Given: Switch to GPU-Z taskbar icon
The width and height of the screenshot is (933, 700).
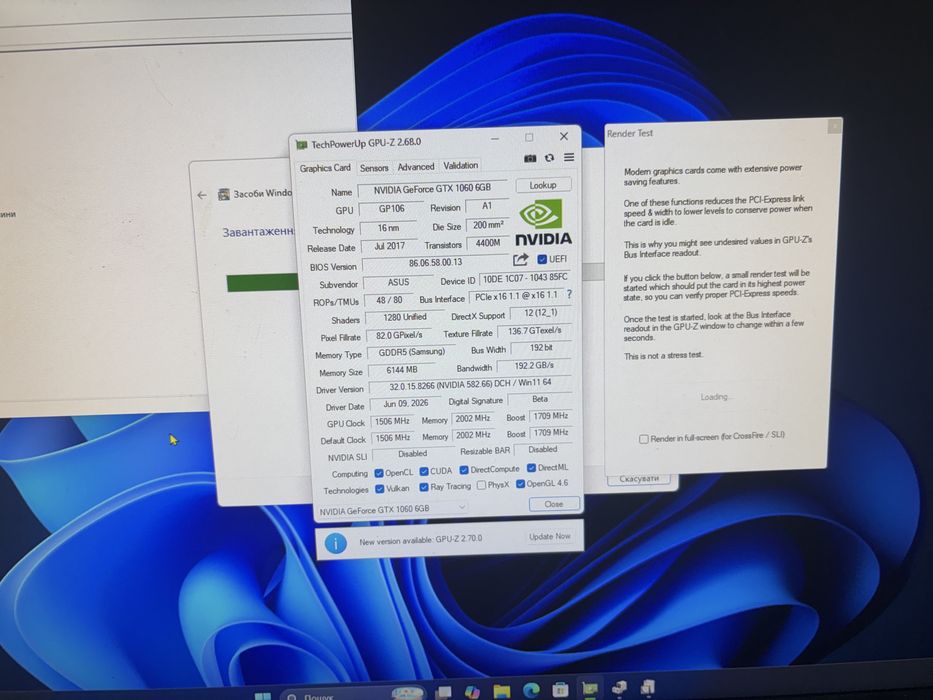Looking at the screenshot, I should point(590,689).
